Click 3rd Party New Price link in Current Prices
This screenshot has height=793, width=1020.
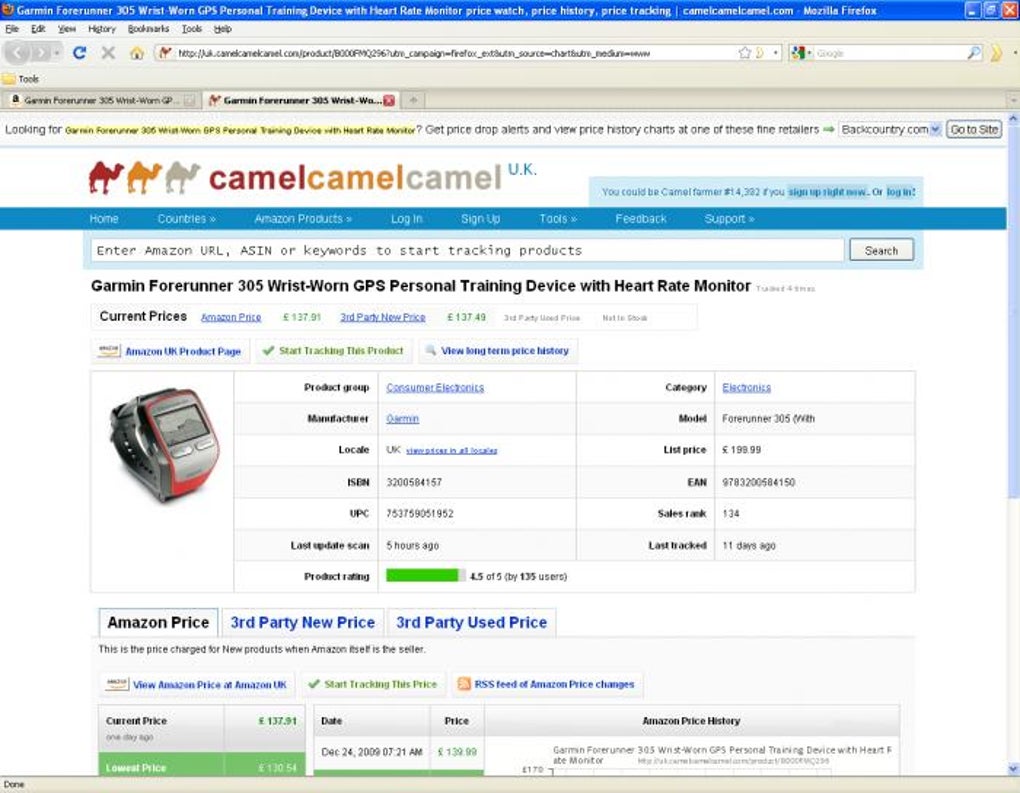(x=382, y=317)
